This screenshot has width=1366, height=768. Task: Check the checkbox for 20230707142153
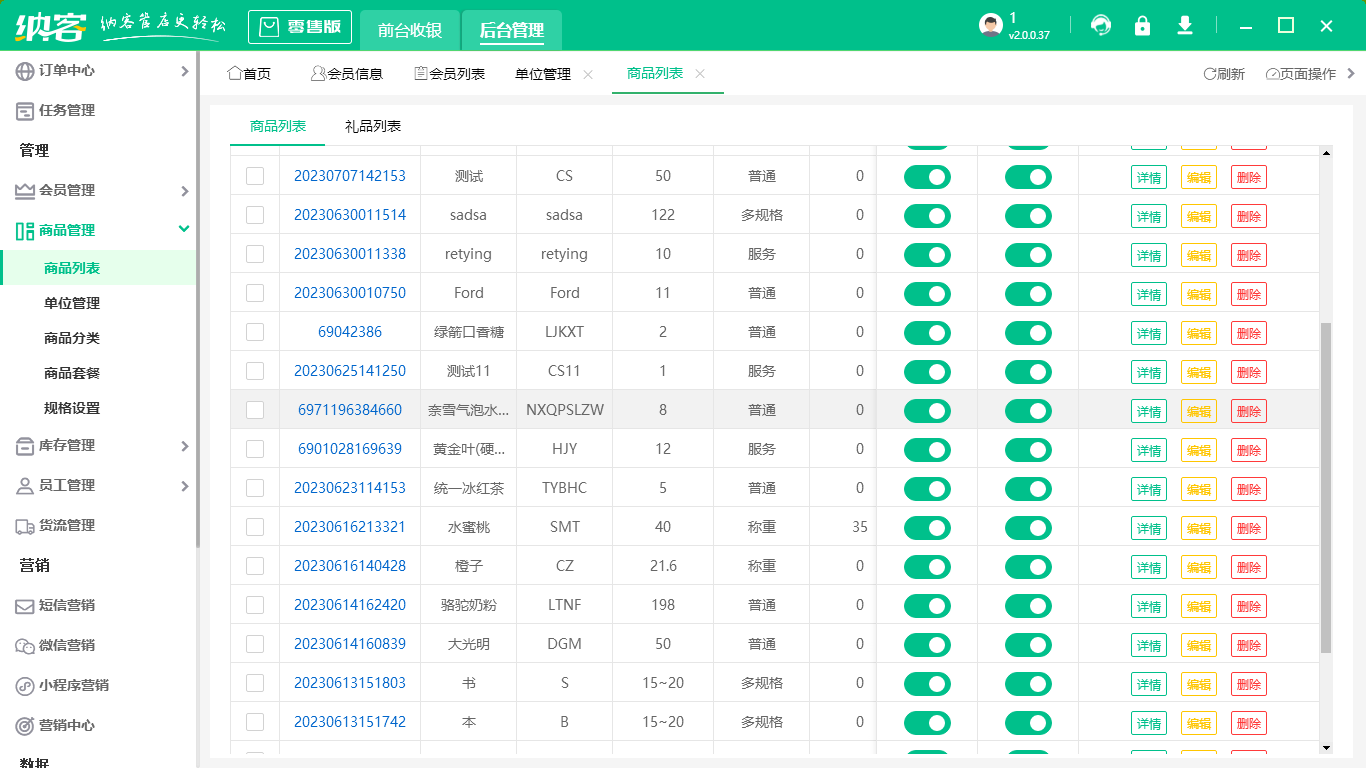click(254, 176)
